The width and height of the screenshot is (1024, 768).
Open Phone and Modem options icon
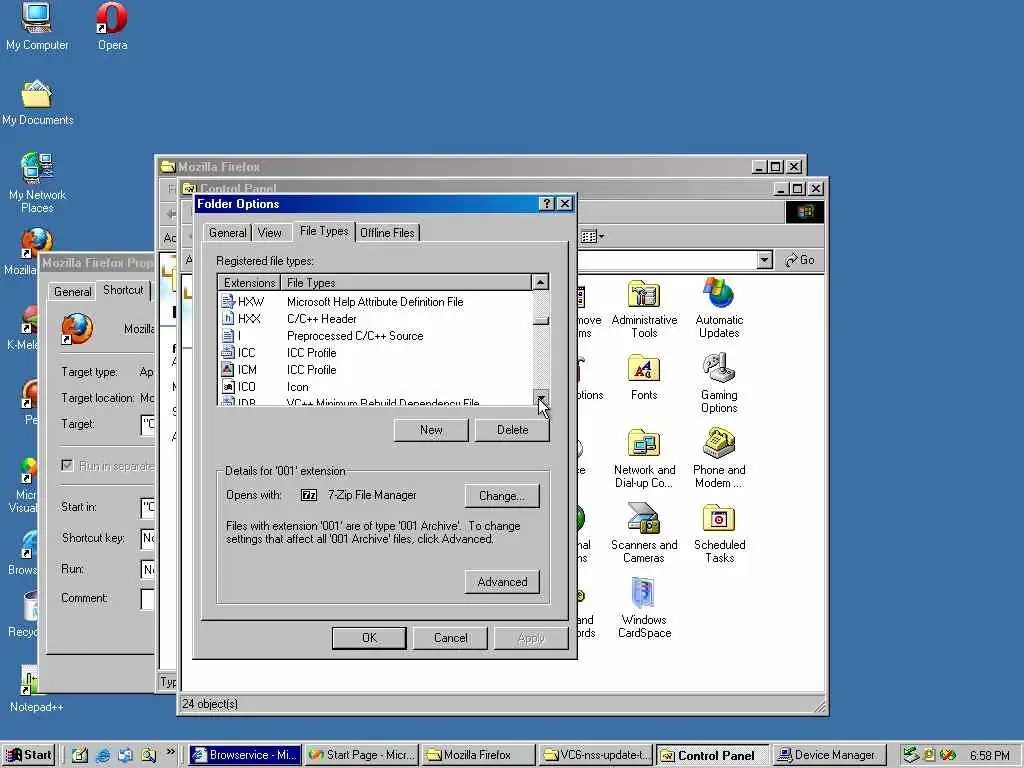point(719,458)
